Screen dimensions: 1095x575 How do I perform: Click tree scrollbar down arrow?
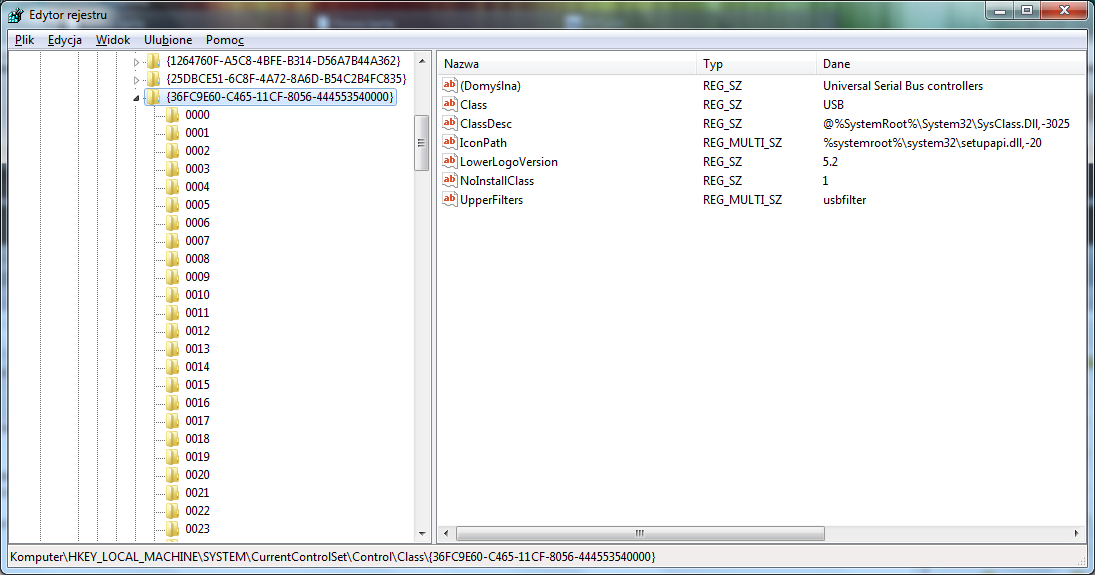coord(422,534)
